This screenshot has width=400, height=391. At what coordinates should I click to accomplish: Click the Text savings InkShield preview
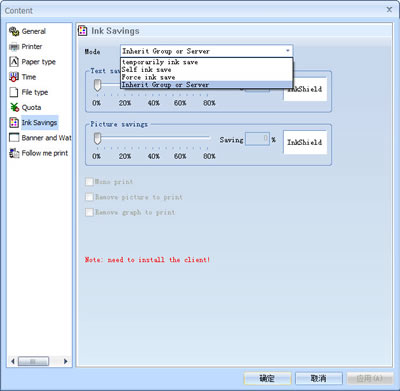point(305,89)
